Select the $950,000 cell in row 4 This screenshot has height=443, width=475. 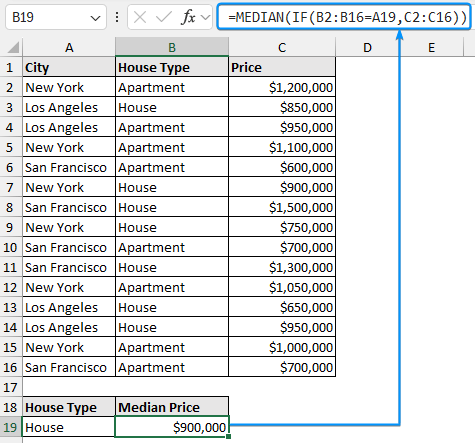tap(282, 127)
